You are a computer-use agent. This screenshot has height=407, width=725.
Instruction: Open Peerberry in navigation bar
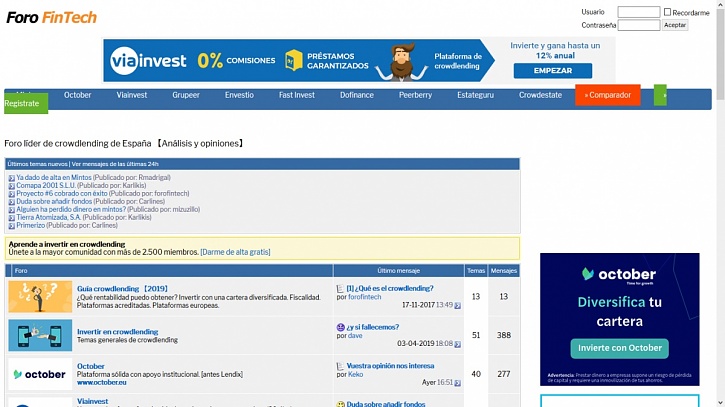tap(415, 95)
